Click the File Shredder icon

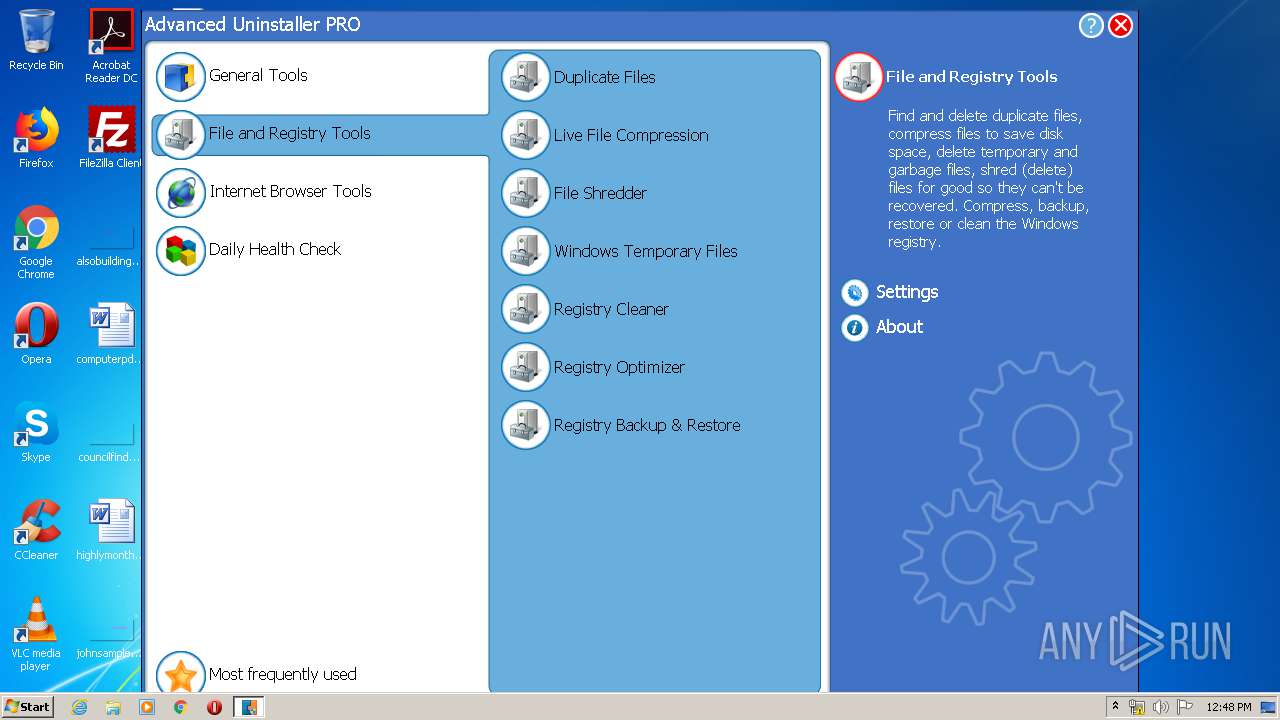click(x=525, y=194)
